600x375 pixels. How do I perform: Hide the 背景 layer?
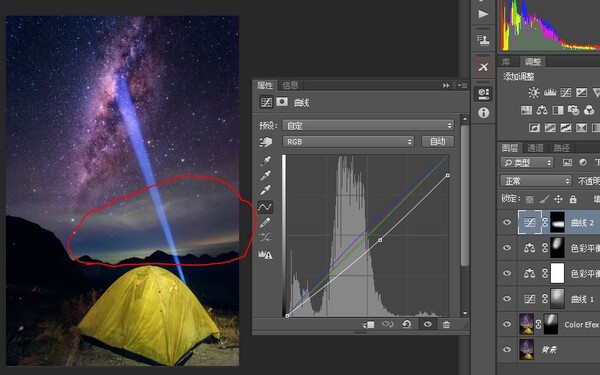(507, 349)
